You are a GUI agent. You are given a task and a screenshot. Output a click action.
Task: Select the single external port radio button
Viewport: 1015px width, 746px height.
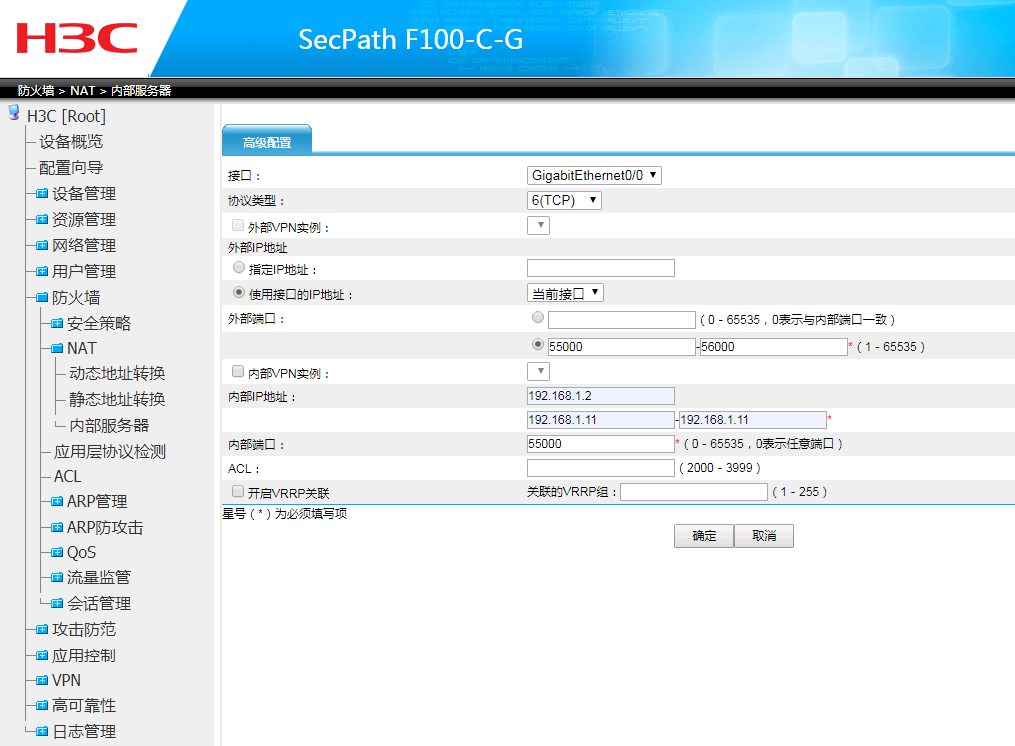pos(537,317)
